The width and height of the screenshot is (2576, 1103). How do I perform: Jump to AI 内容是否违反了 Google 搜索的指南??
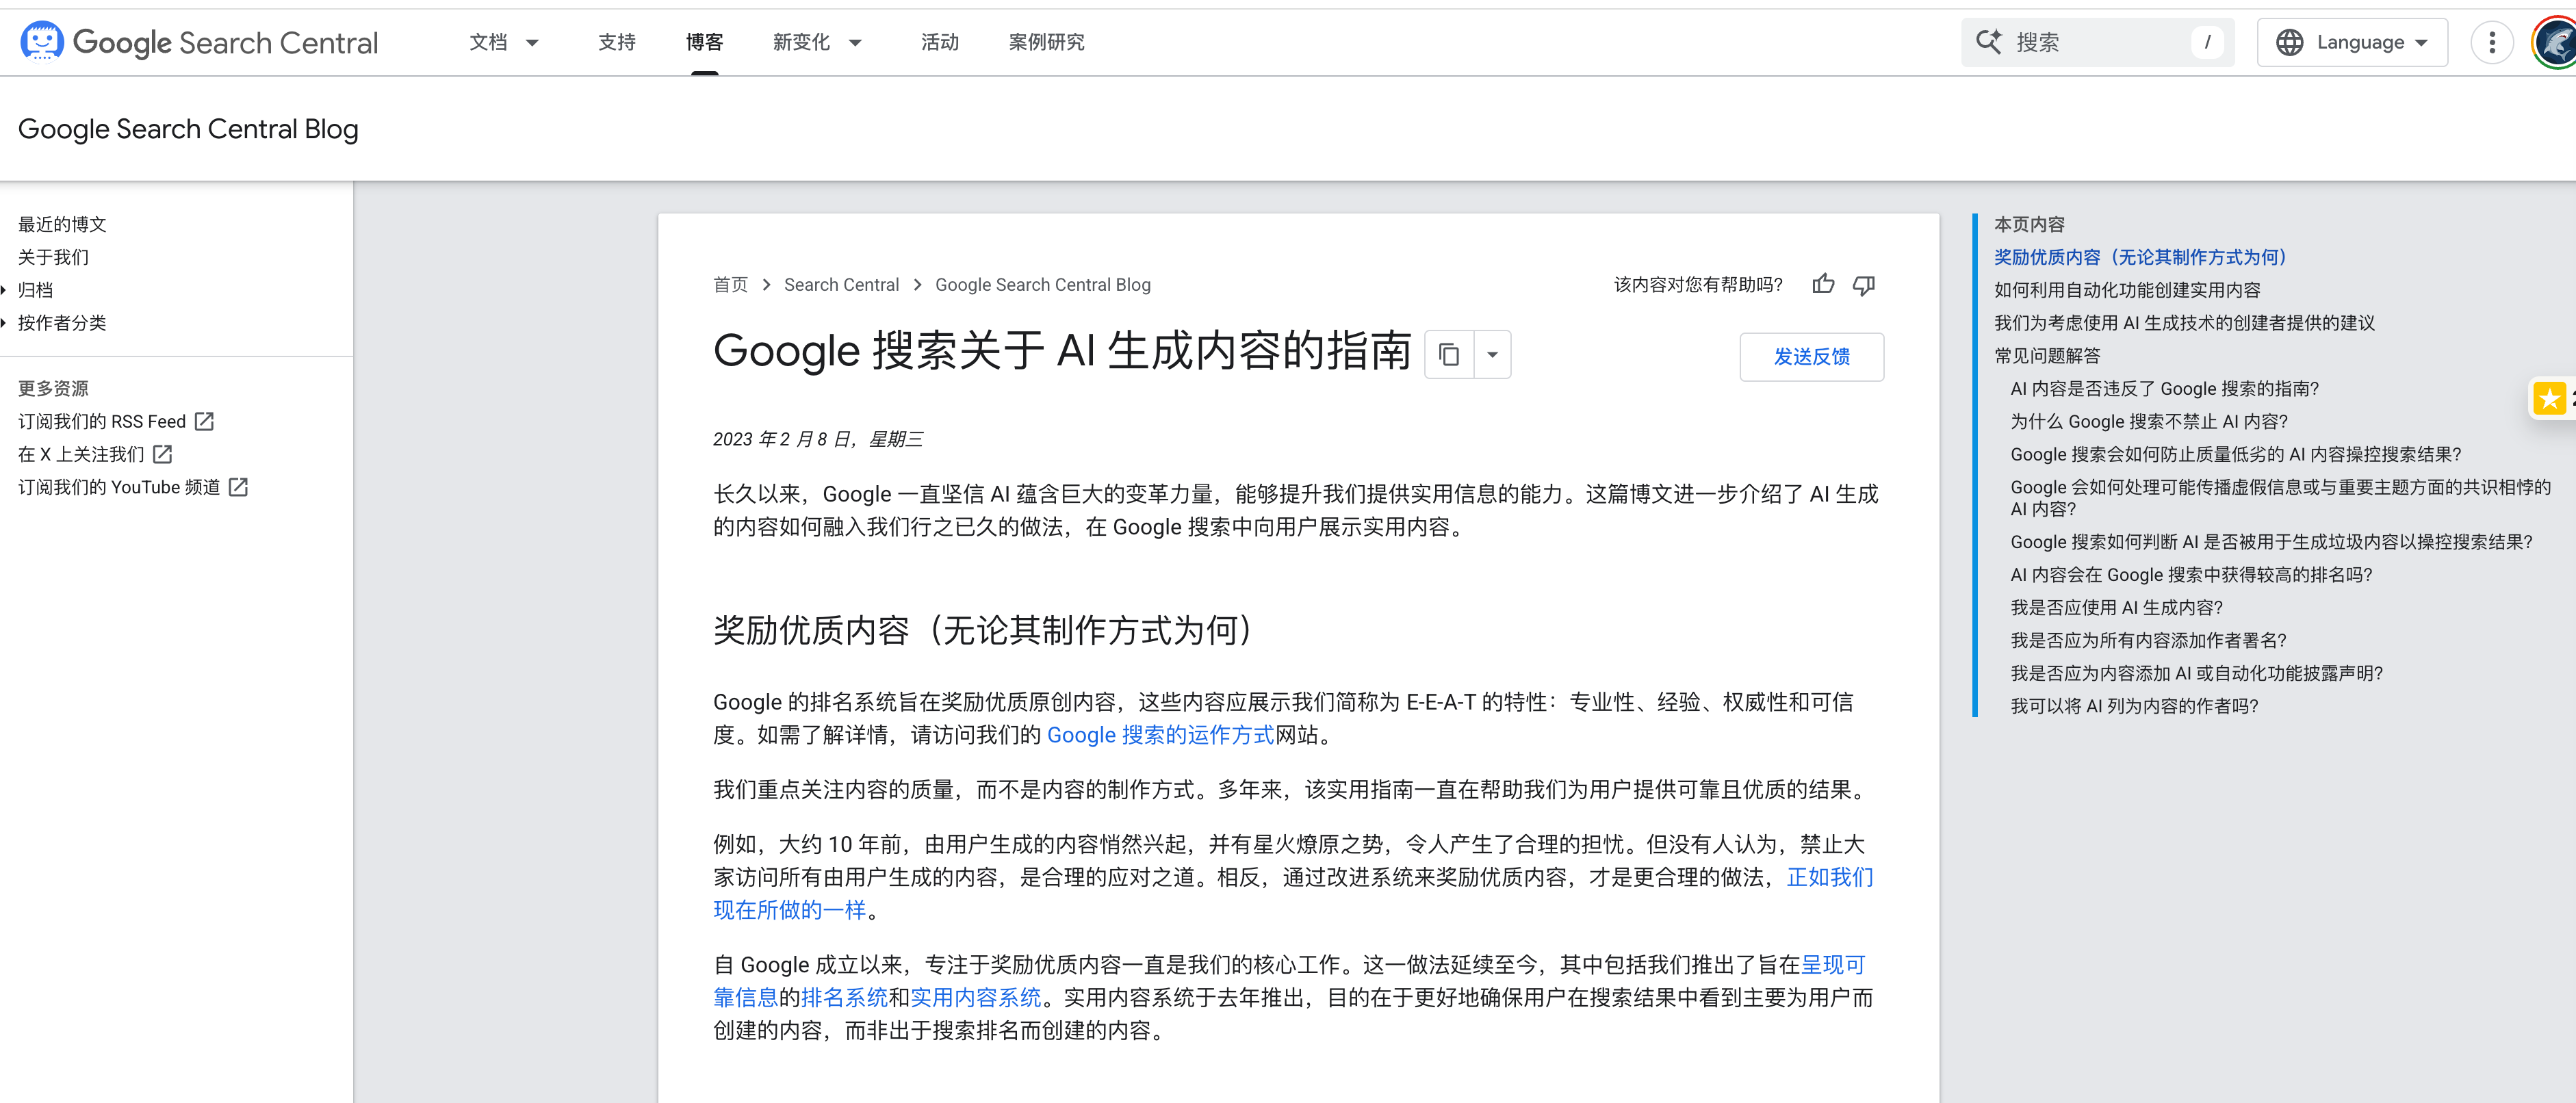click(2164, 389)
